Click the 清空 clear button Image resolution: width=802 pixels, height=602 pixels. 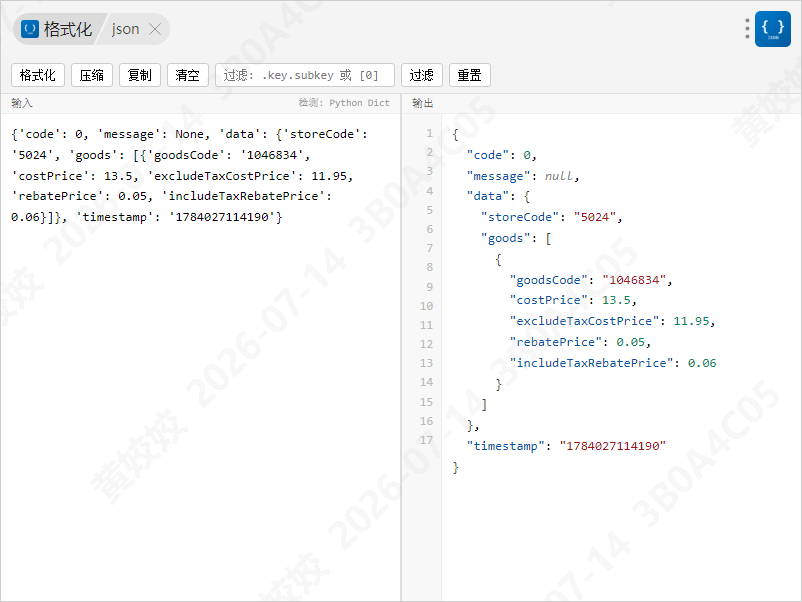pyautogui.click(x=188, y=75)
